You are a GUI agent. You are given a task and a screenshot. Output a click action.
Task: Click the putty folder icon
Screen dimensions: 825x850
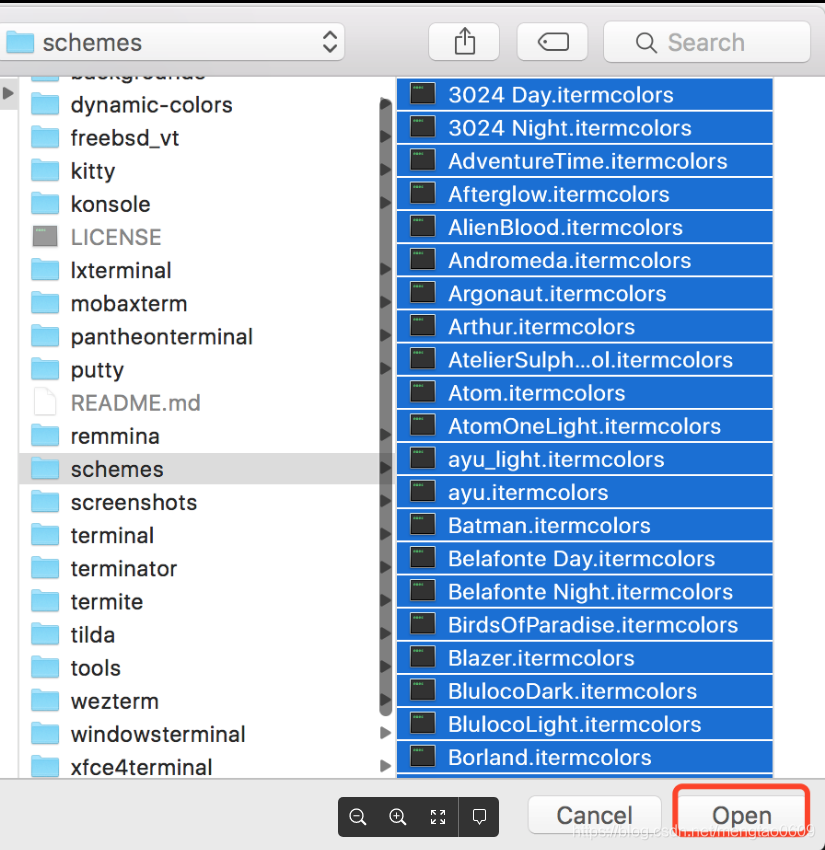click(45, 370)
